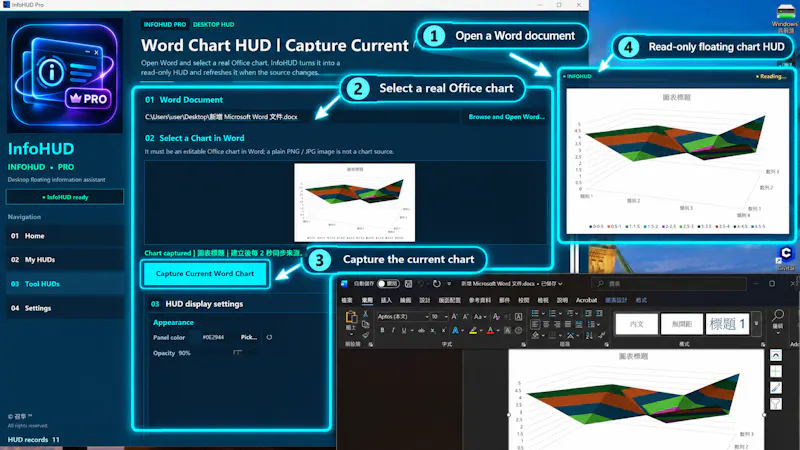Image resolution: width=800 pixels, height=450 pixels.
Task: Click Browse and Open Word... link
Action: 506,117
